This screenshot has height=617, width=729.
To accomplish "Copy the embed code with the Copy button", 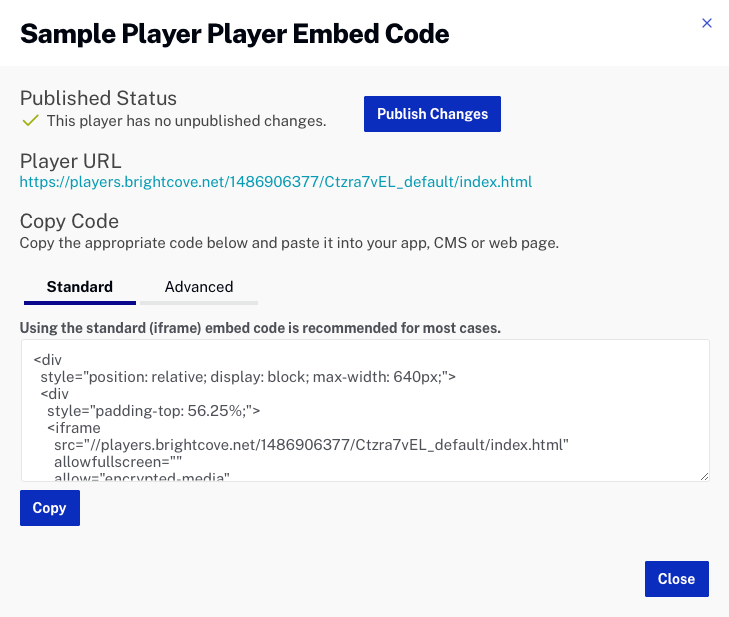I will [49, 508].
